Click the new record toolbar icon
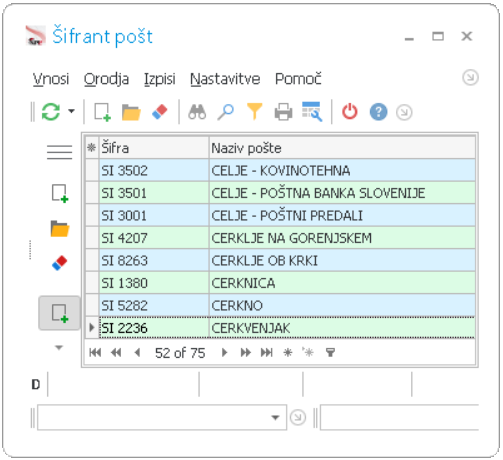The height and width of the screenshot is (460, 503). point(102,112)
